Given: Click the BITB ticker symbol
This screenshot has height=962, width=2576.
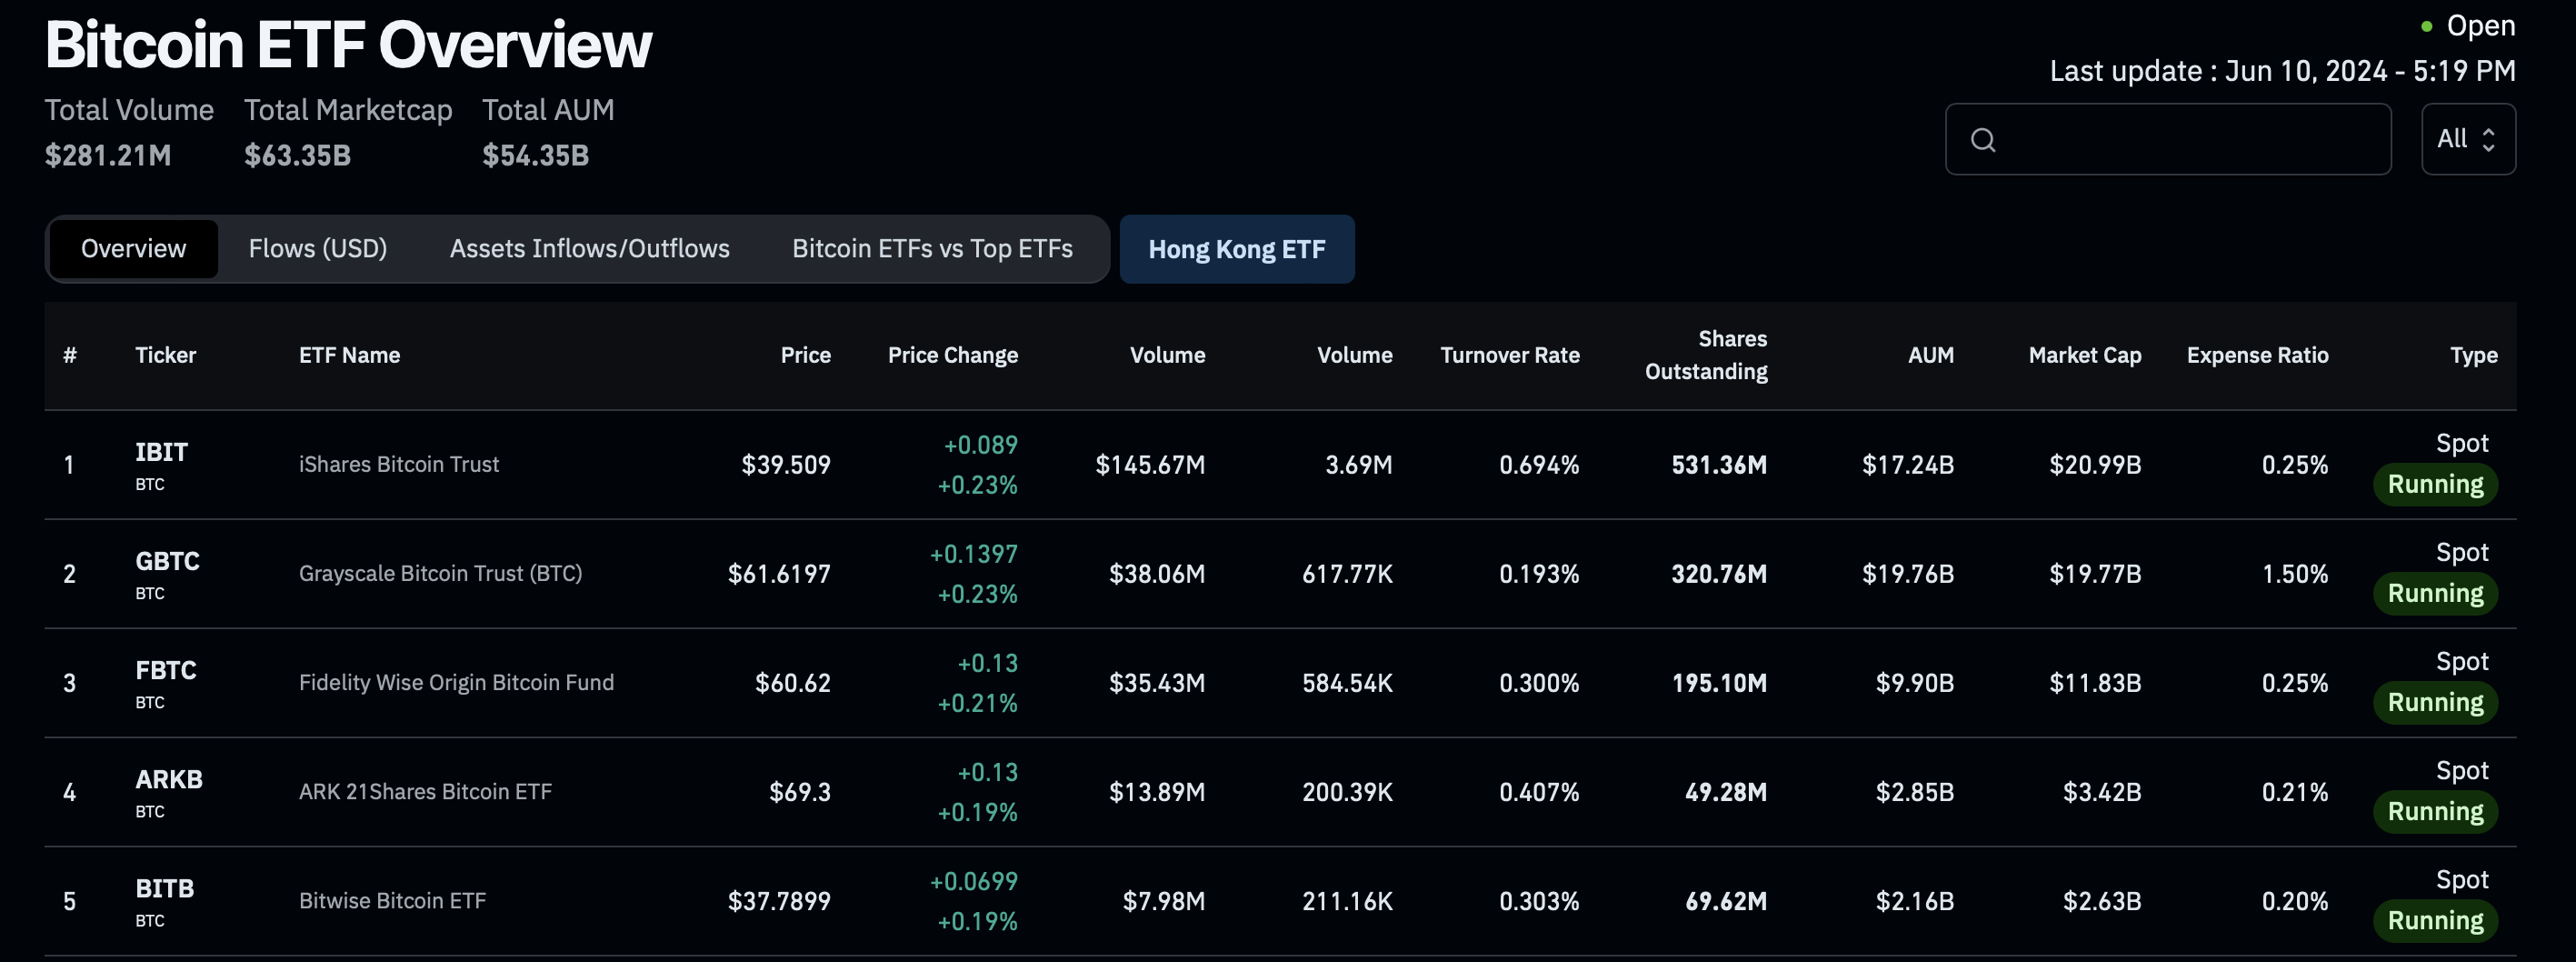Looking at the screenshot, I should click(165, 889).
